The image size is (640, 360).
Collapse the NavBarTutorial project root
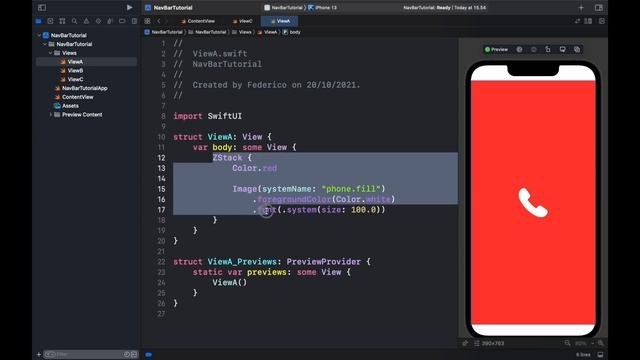40,35
